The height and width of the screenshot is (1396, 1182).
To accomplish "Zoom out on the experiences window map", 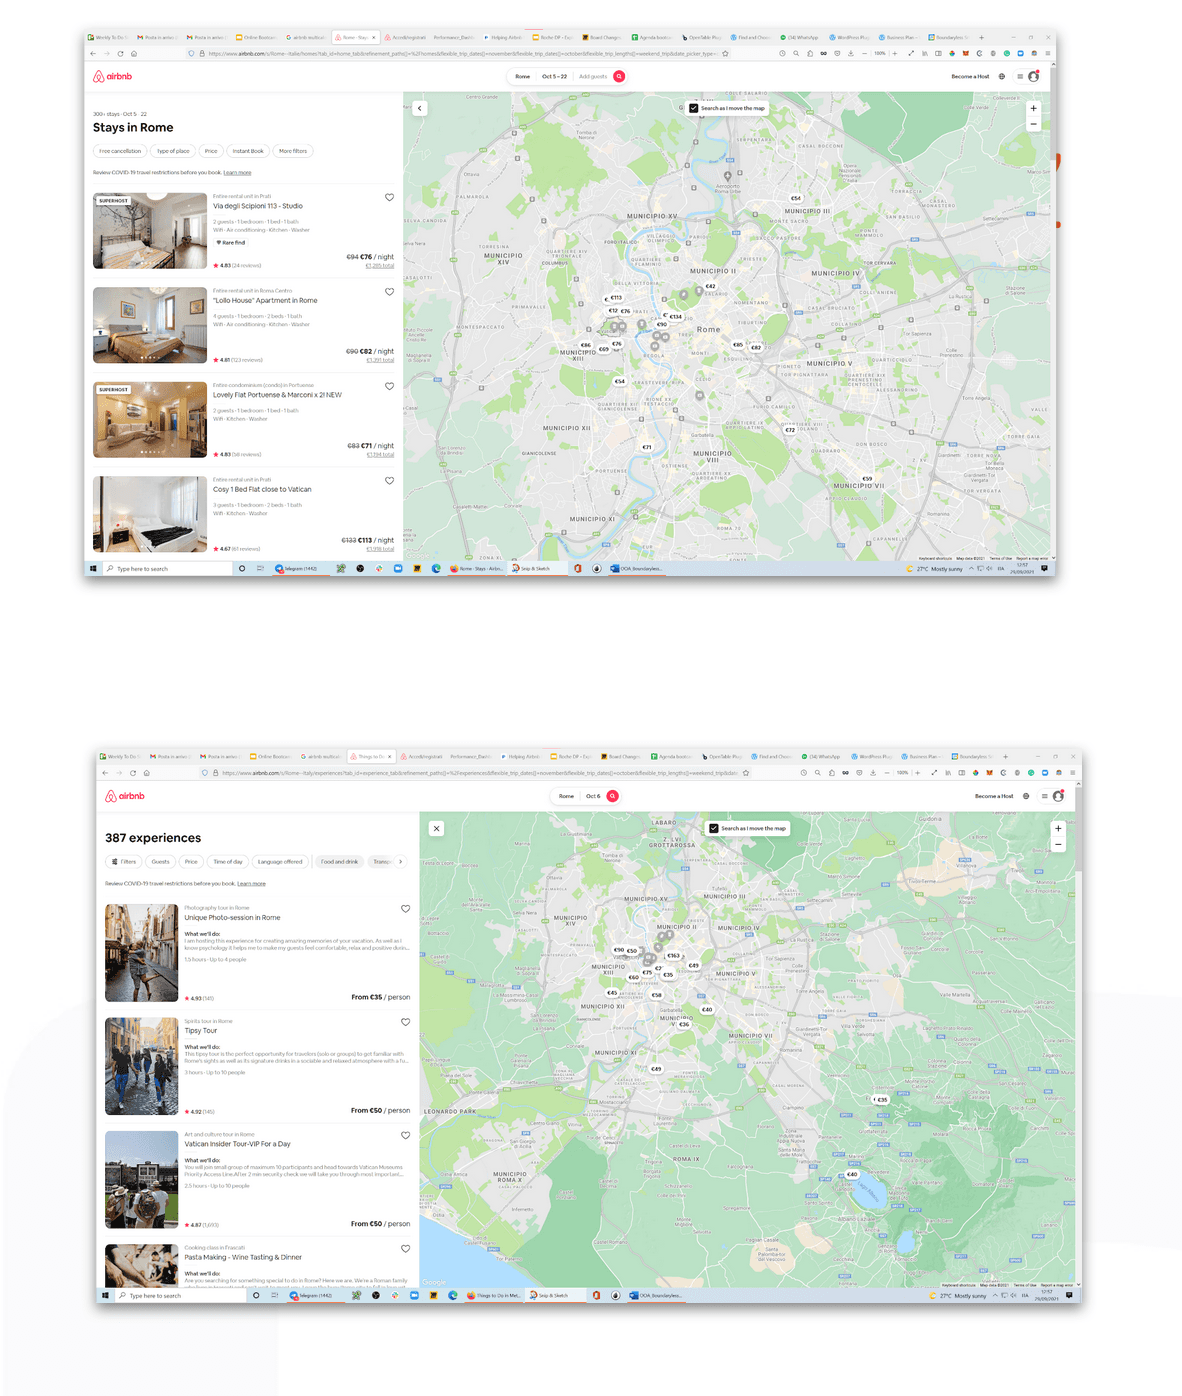I will click(1058, 845).
